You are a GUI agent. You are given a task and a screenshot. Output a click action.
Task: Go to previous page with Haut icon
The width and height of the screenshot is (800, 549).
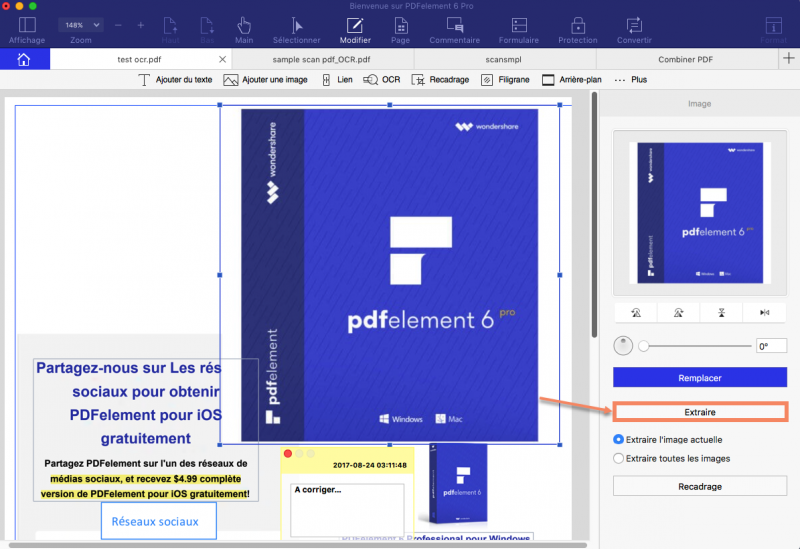[x=170, y=26]
